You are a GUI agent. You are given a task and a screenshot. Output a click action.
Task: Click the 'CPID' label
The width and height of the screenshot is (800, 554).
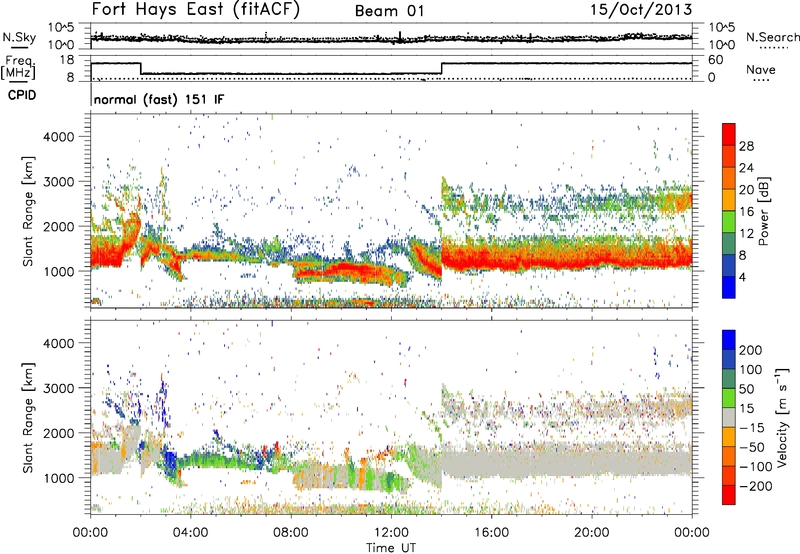point(22,95)
